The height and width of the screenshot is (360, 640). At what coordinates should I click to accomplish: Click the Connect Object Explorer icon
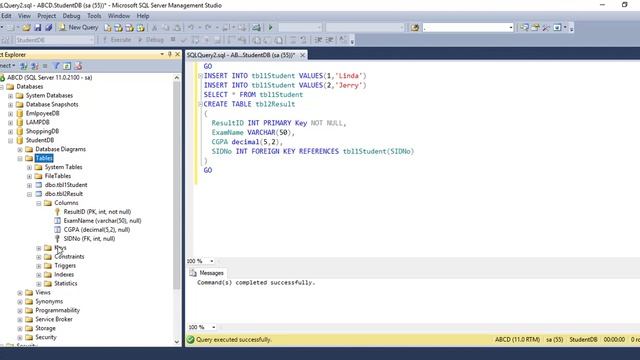[24, 66]
